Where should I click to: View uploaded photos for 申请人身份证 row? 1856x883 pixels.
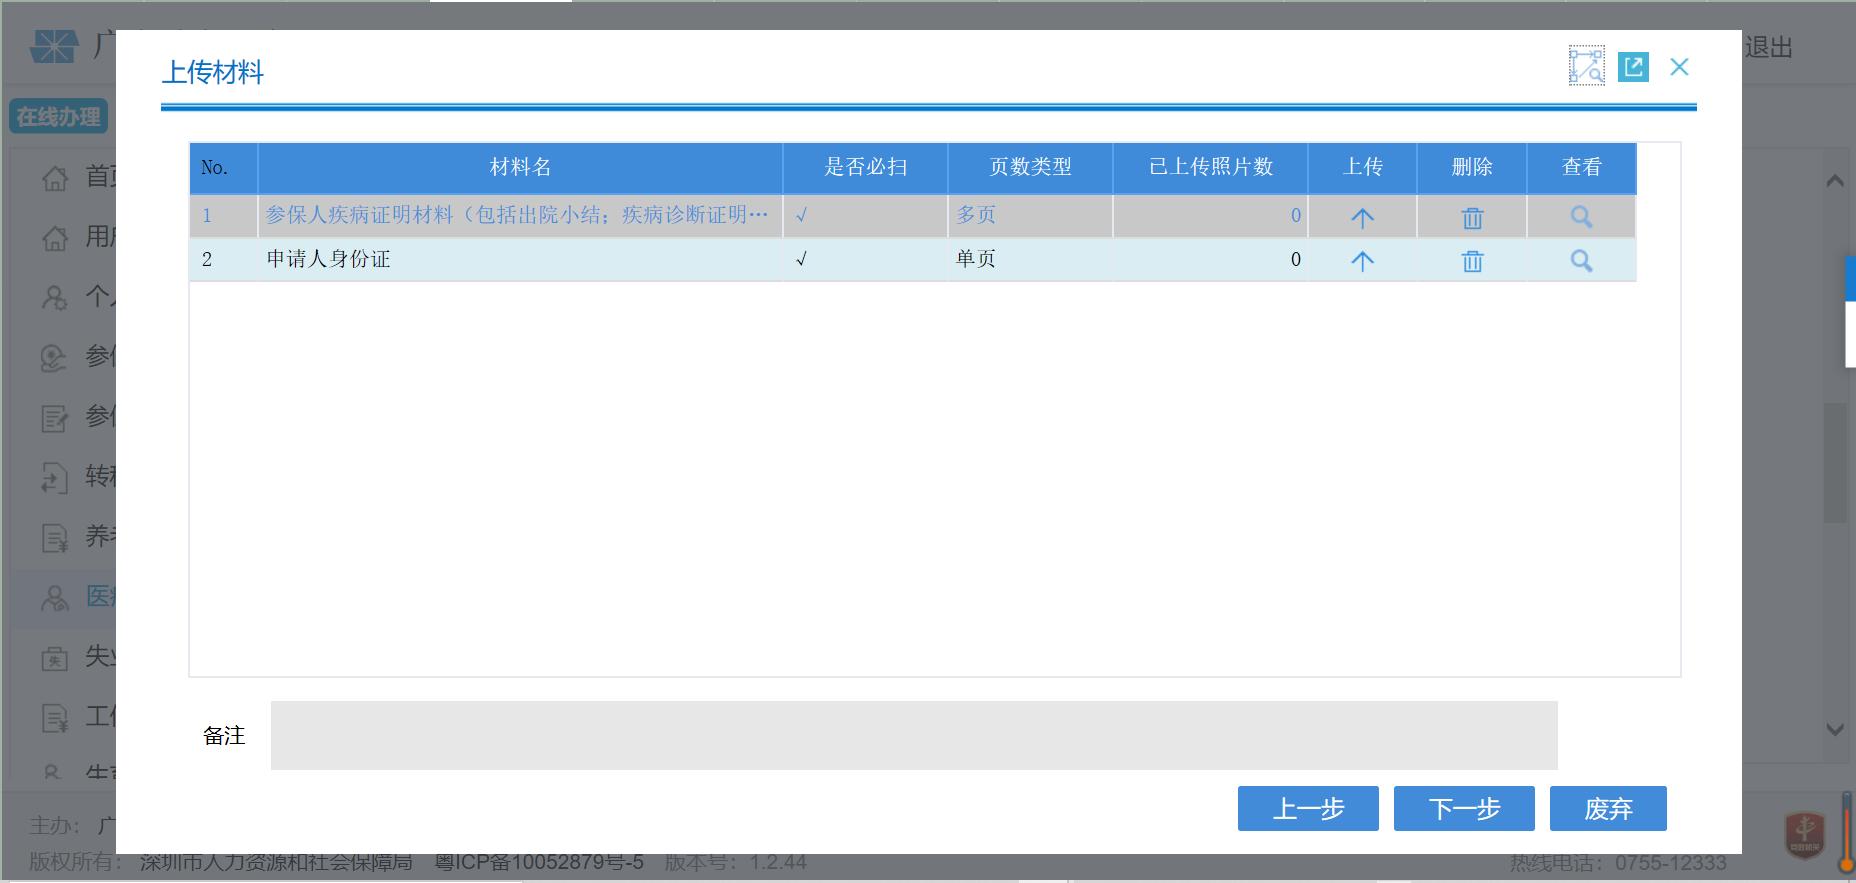point(1581,261)
